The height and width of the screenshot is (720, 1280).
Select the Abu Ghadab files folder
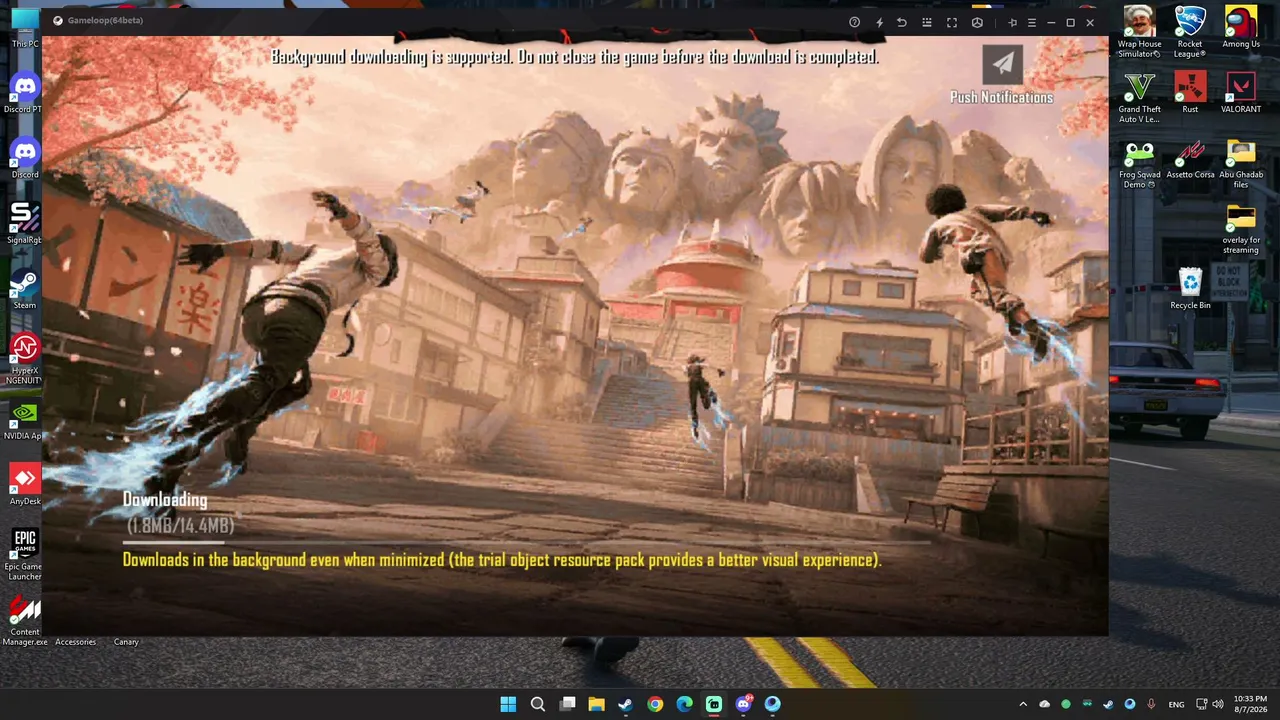1241,164
